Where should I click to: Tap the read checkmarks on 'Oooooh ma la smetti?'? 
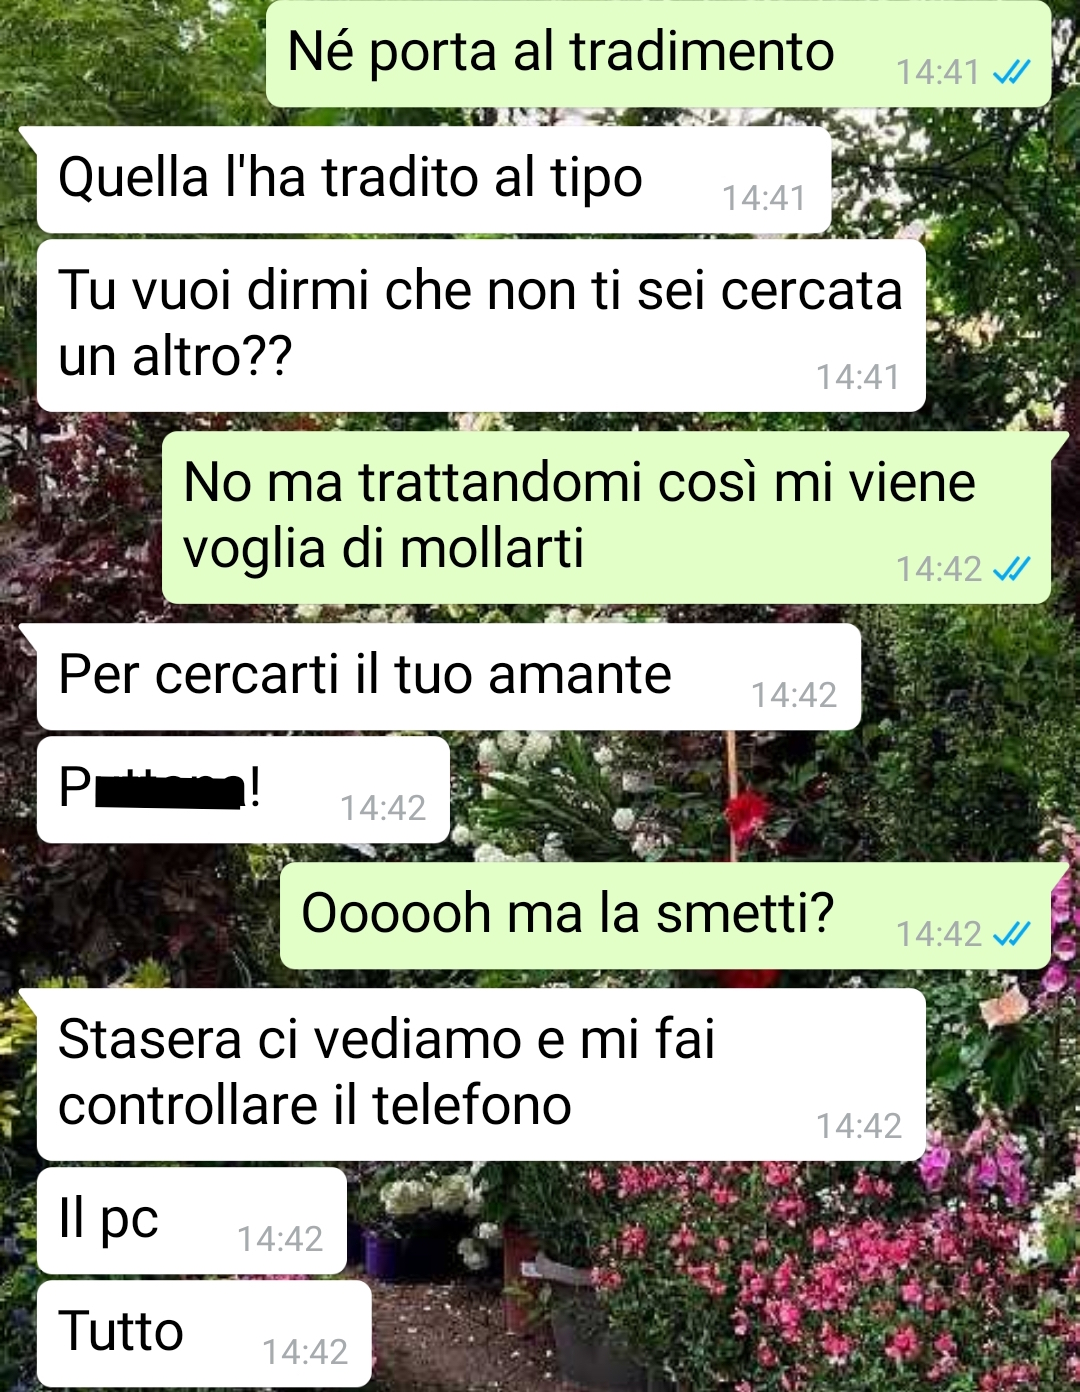tap(1011, 934)
